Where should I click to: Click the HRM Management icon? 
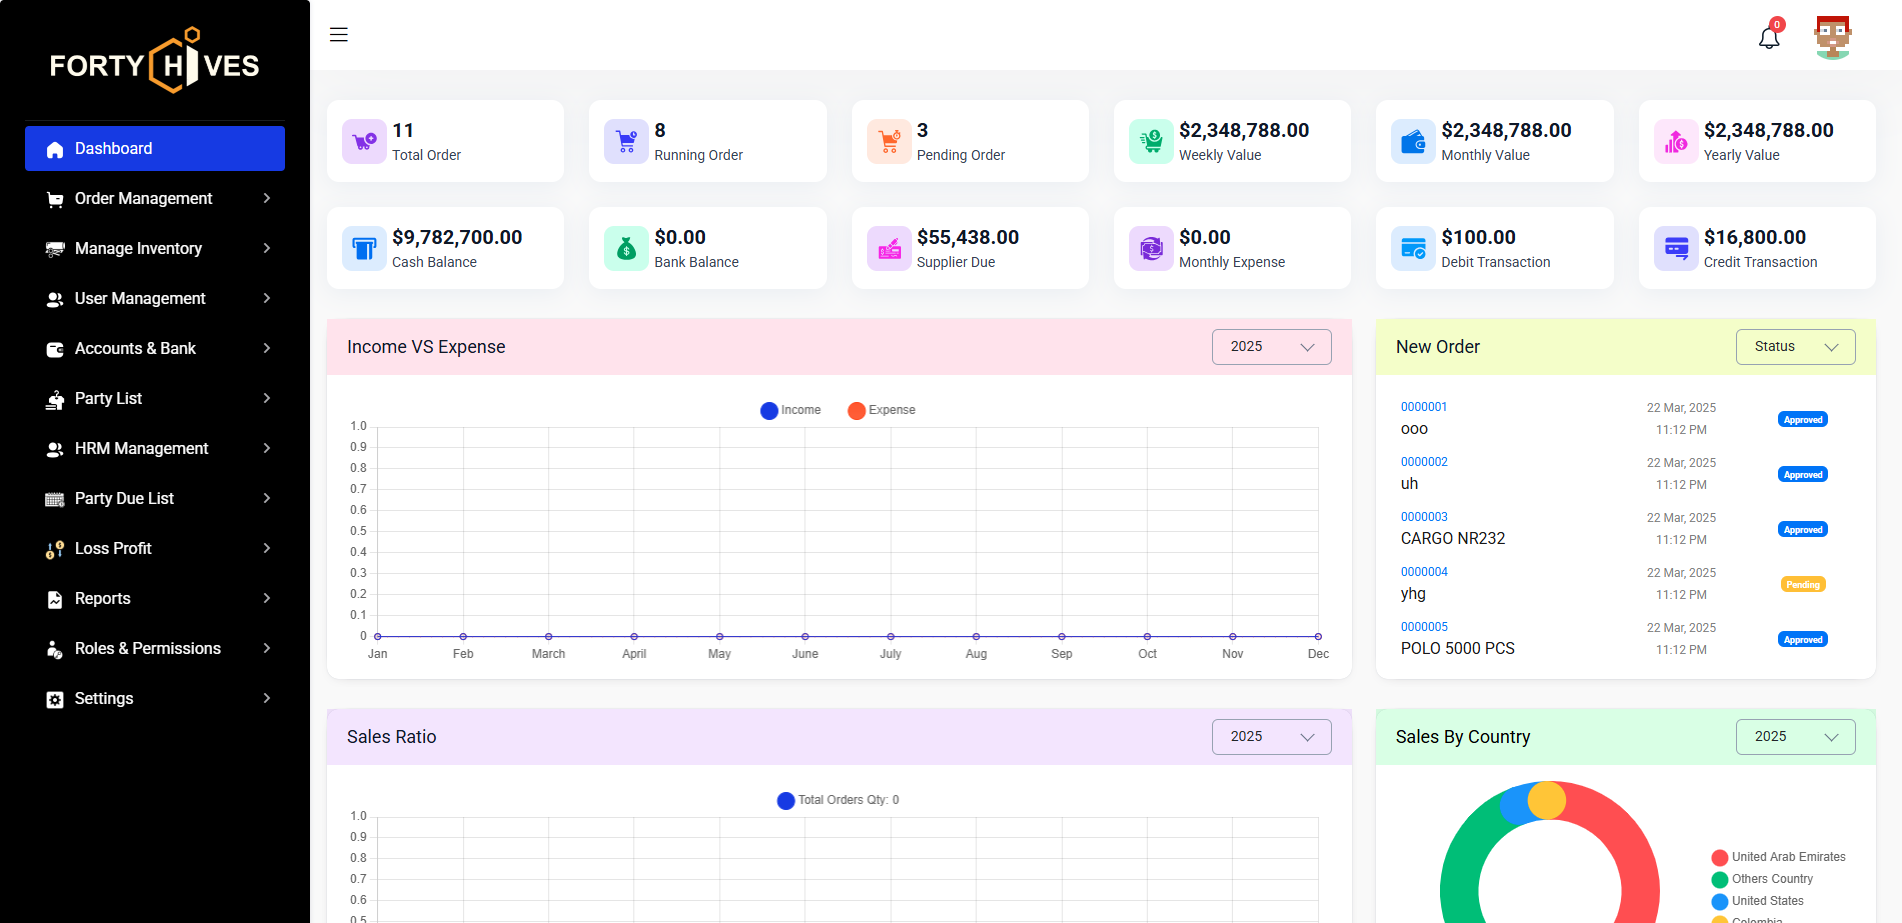(55, 449)
